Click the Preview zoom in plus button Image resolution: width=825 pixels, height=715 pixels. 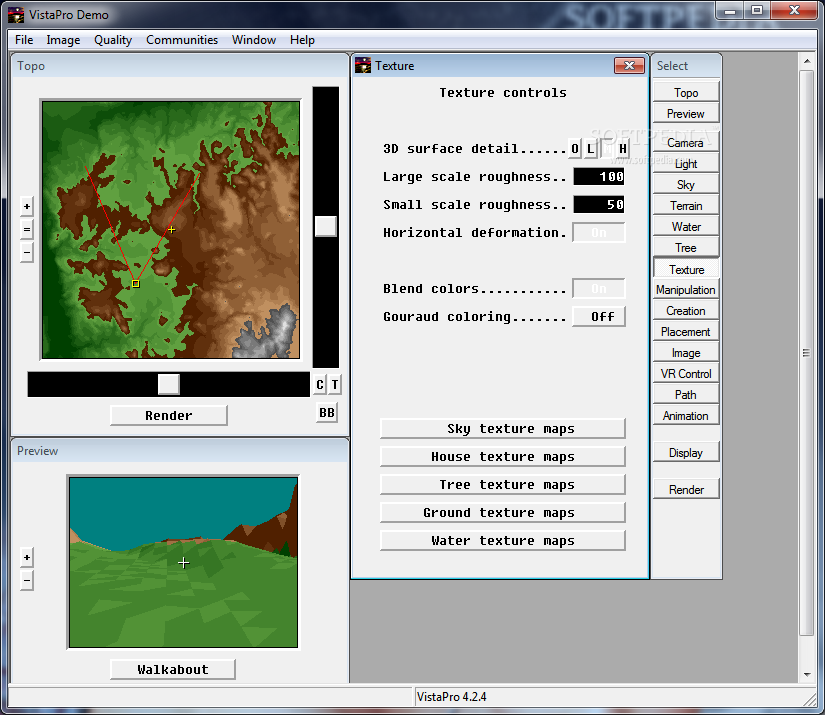pyautogui.click(x=27, y=558)
